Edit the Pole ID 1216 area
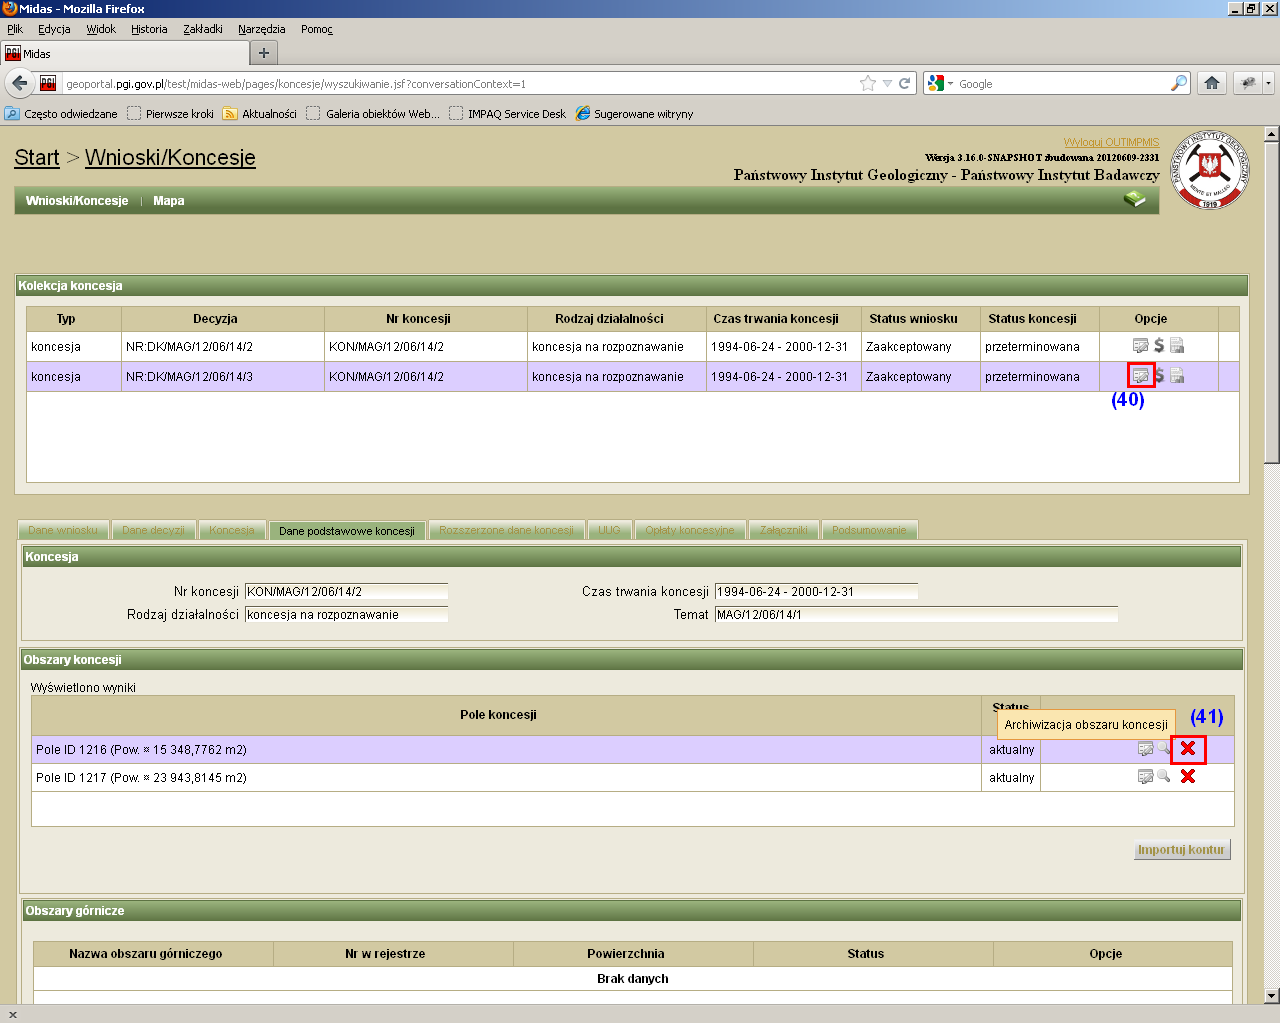The height and width of the screenshot is (1024, 1280). [x=1146, y=748]
